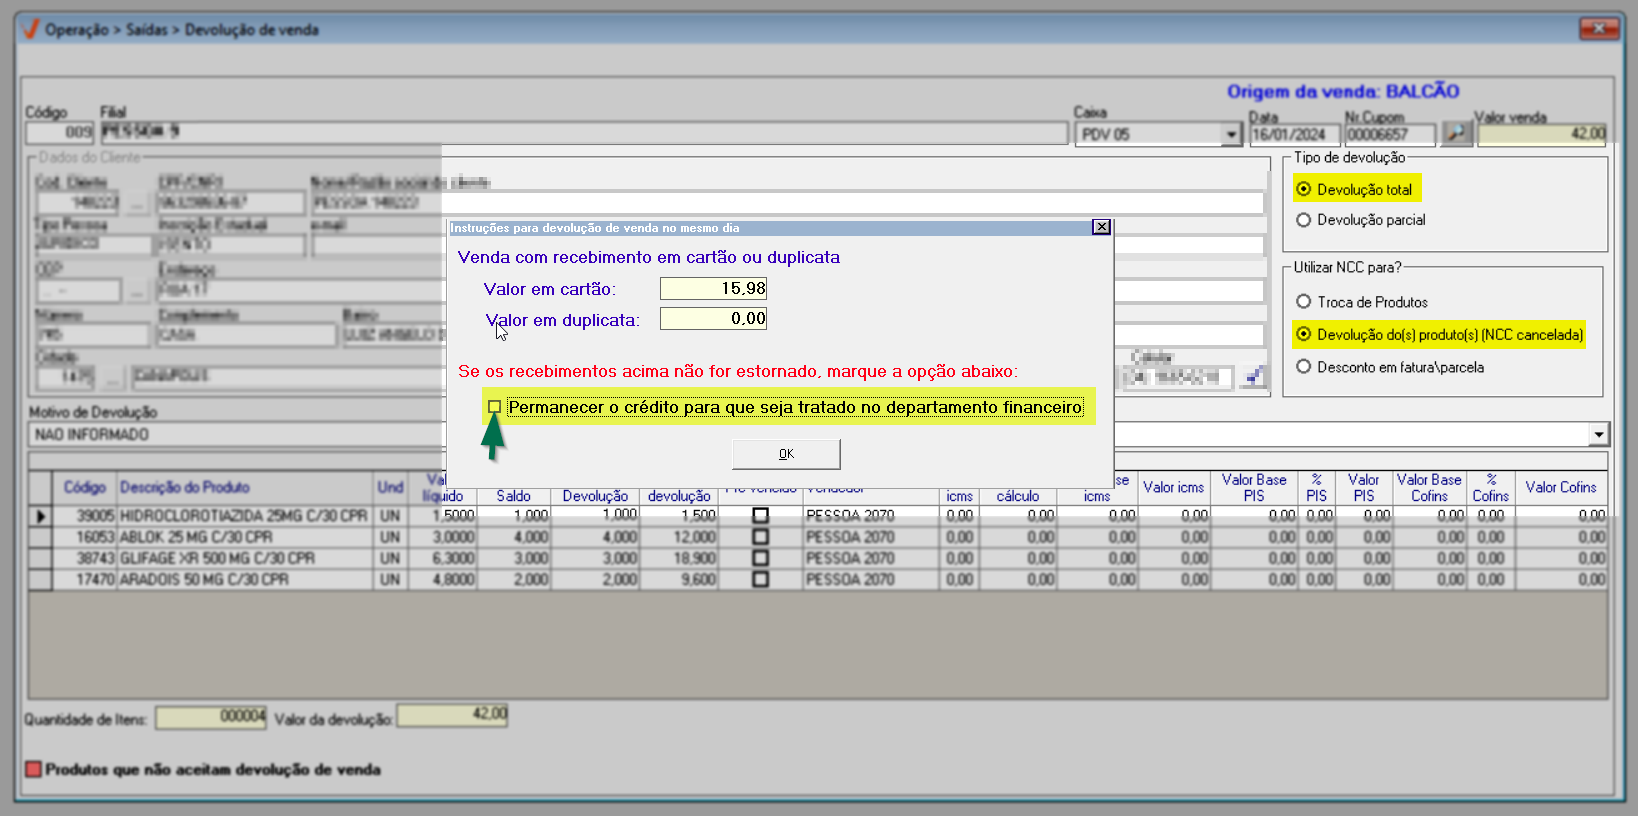
Task: Click the 'Valor em duplicata' input field
Action: [713, 319]
